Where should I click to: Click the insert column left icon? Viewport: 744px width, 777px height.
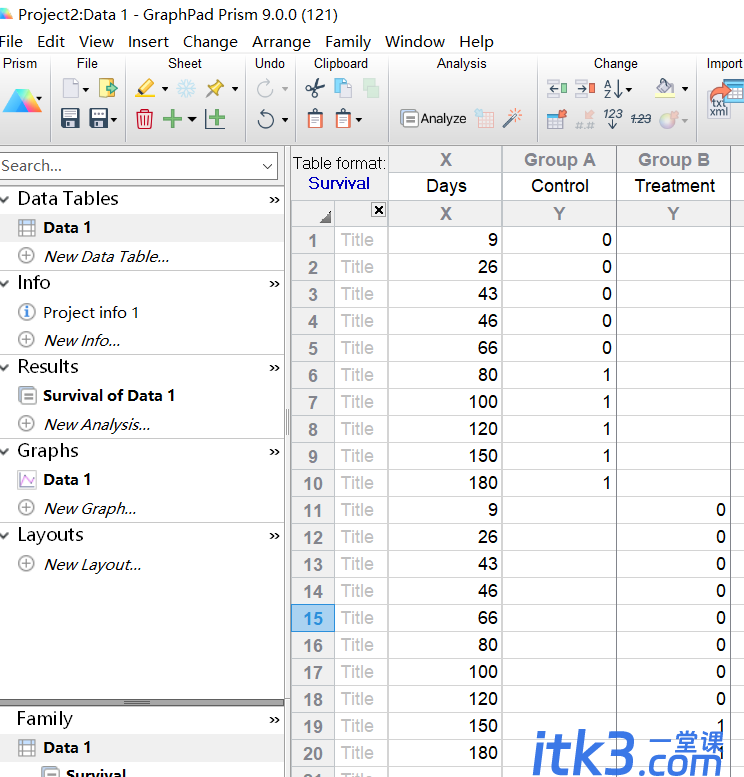coord(557,89)
